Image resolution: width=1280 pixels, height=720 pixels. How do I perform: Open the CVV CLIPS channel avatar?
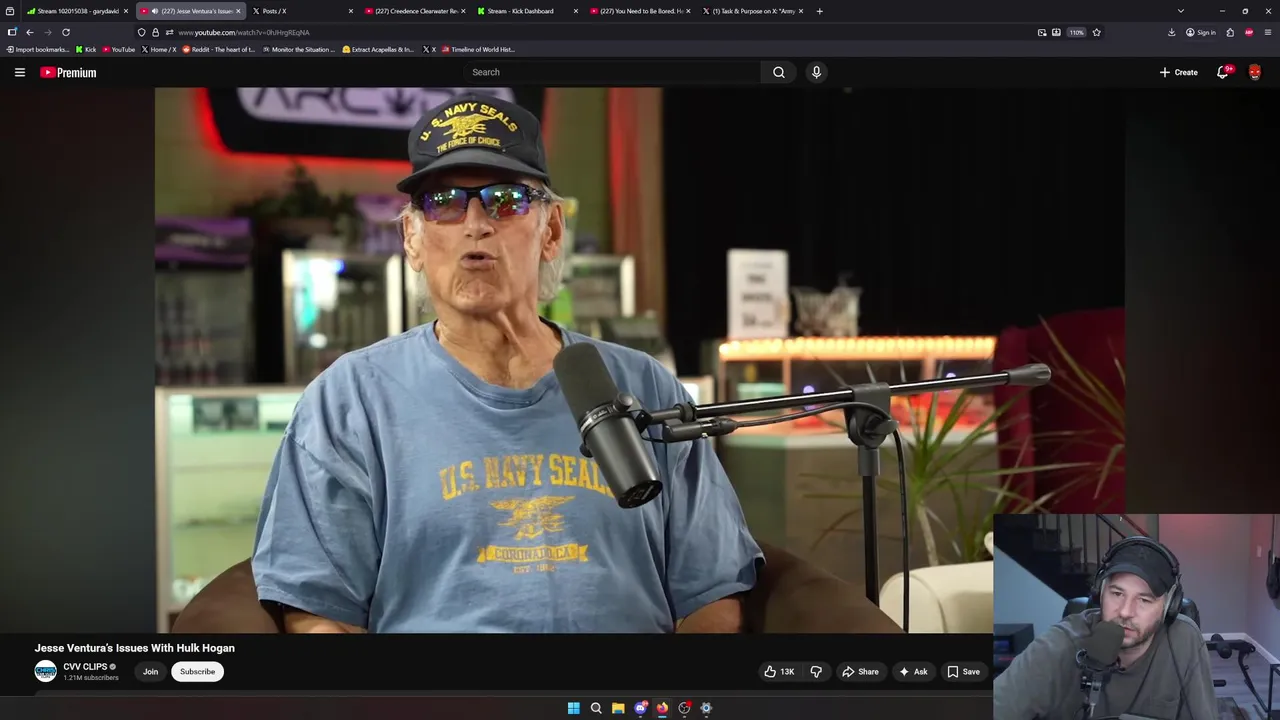pos(46,671)
